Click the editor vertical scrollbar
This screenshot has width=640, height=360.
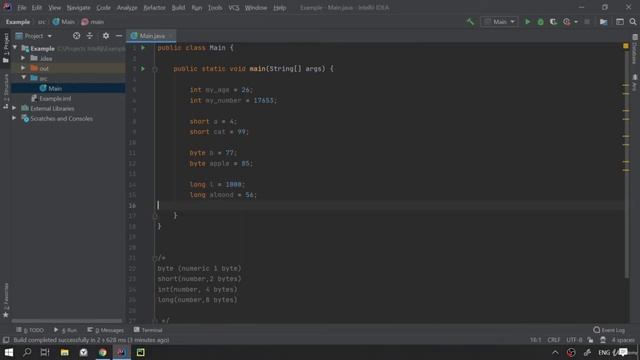pos(627,163)
